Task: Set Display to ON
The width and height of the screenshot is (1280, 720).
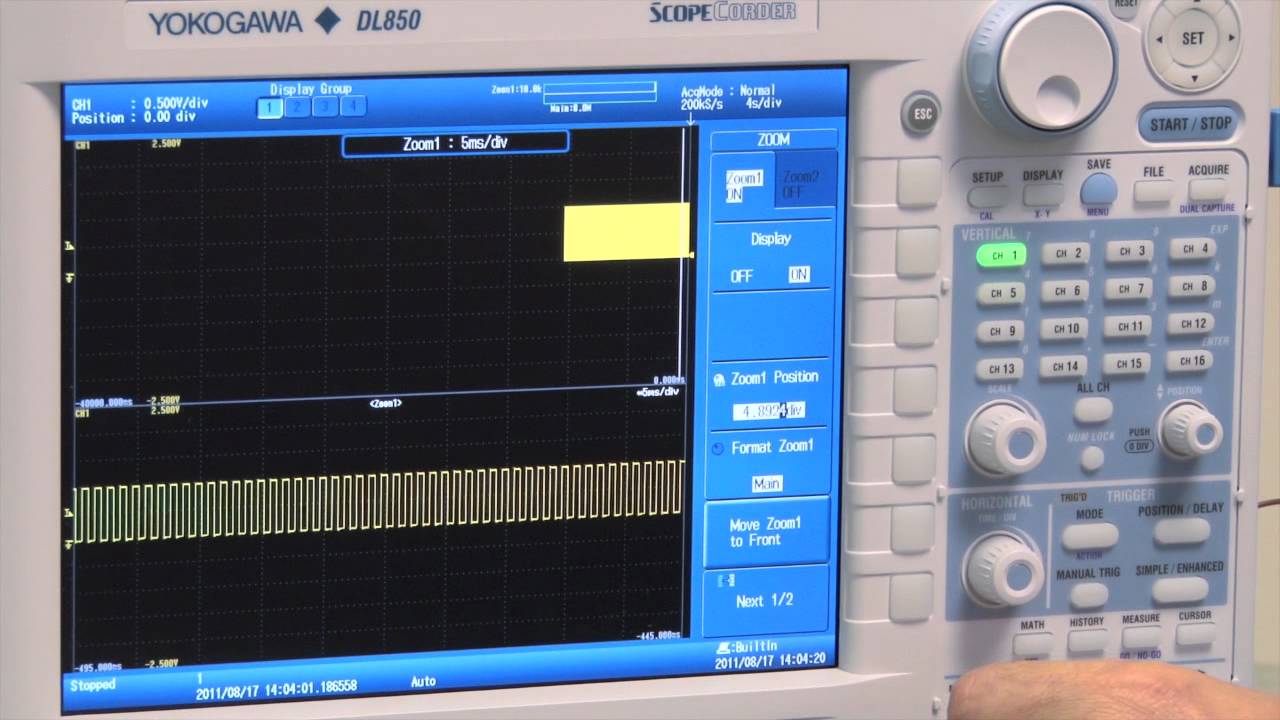Action: click(799, 274)
